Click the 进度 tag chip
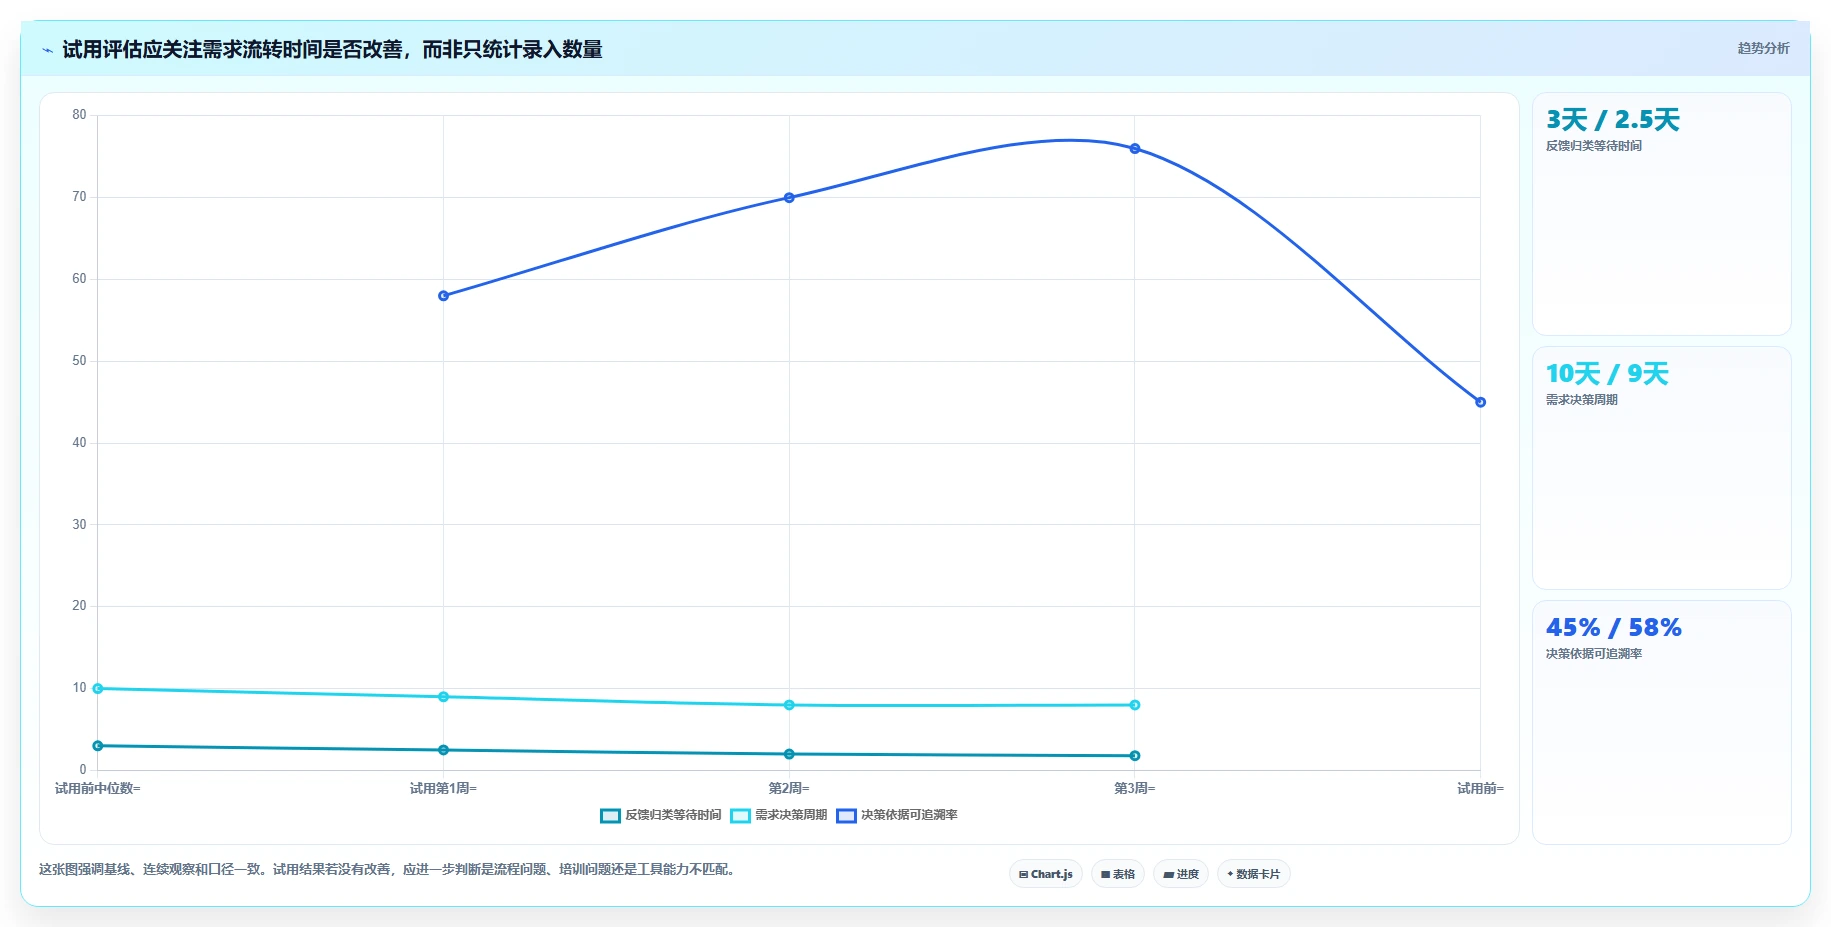The width and height of the screenshot is (1831, 927). tap(1181, 874)
